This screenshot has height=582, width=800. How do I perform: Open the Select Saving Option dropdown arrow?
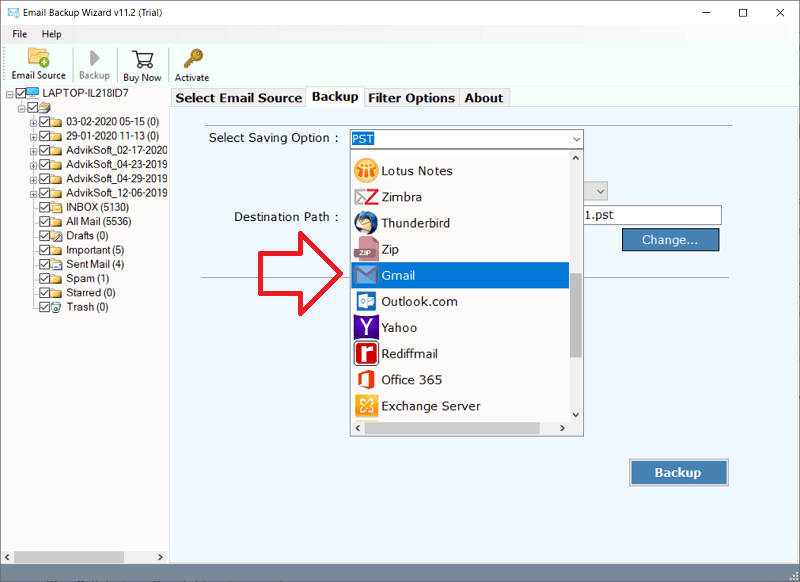(x=576, y=139)
